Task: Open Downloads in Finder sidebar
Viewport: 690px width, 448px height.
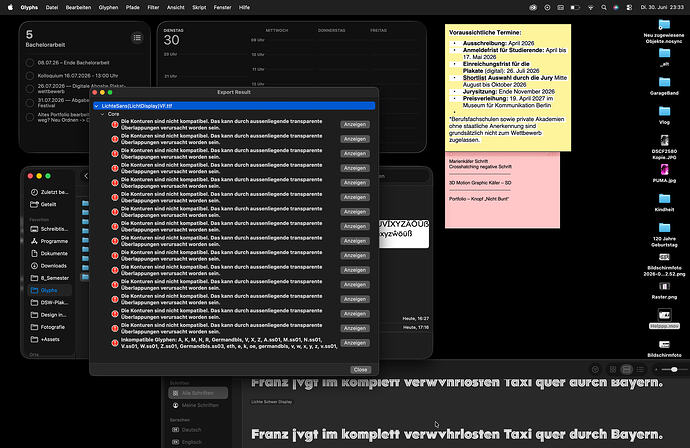Action: [49, 266]
